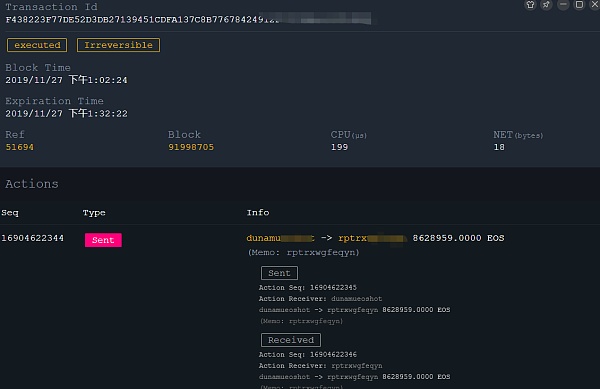Open the dunamu sender account link
This screenshot has height=389, width=600.
pos(280,238)
